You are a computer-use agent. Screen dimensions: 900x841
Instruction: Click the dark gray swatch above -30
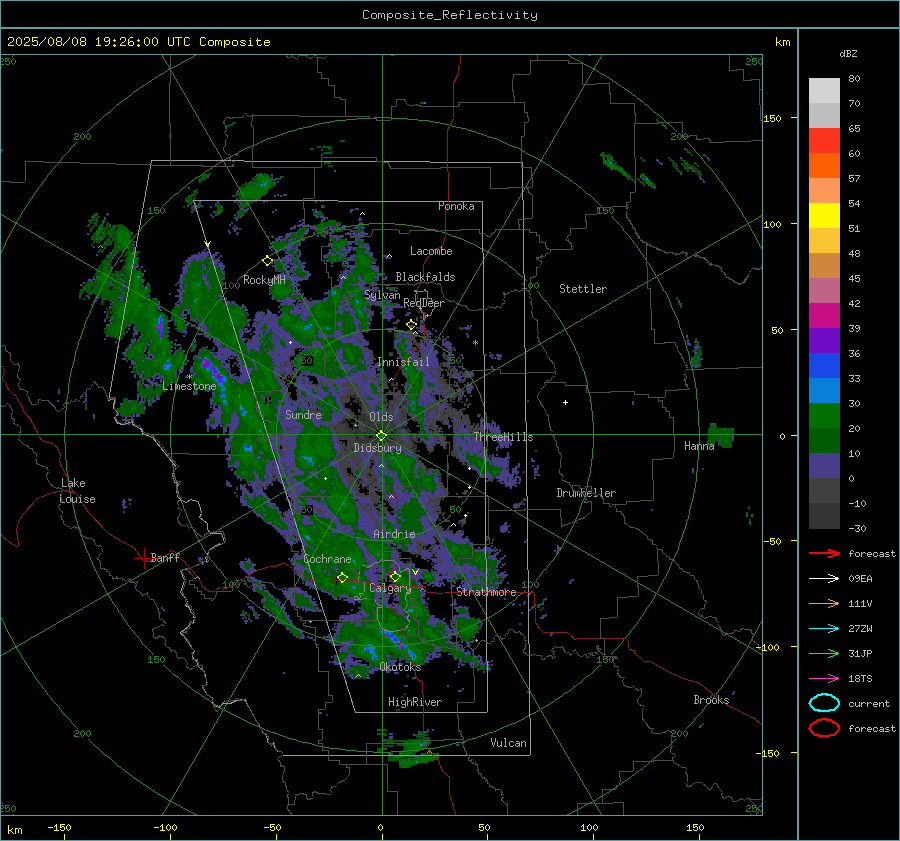[824, 516]
